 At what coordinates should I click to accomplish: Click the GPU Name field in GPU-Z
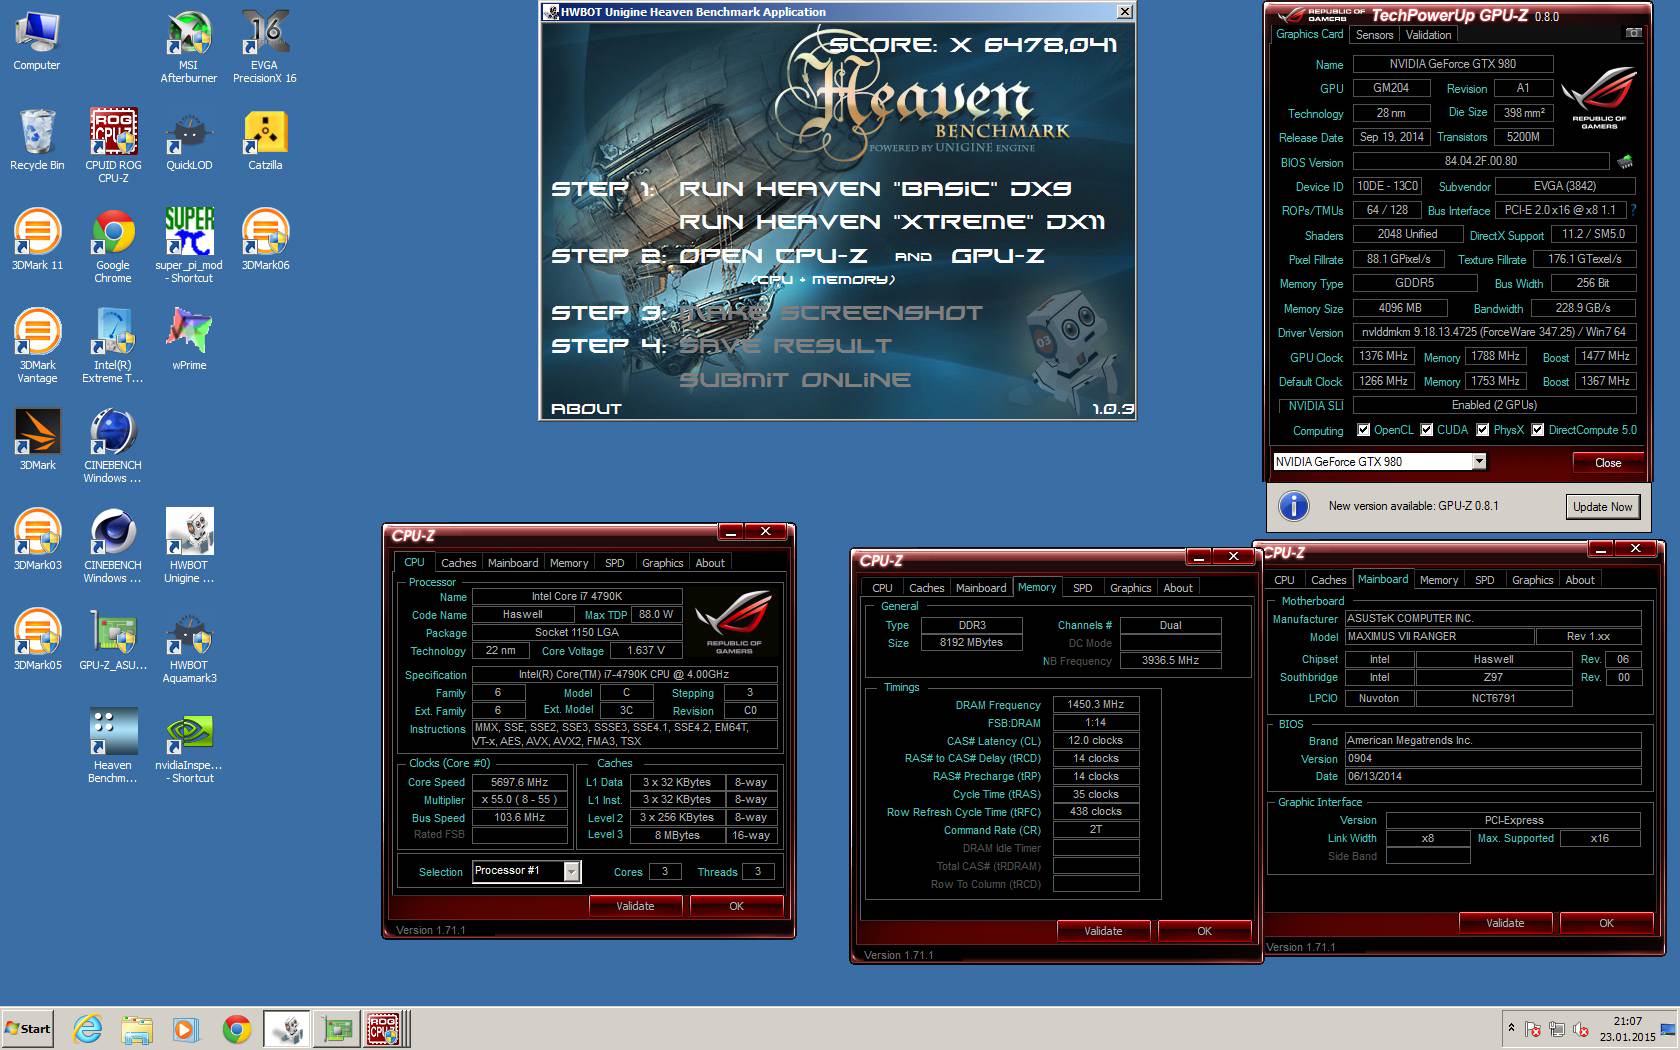1452,63
